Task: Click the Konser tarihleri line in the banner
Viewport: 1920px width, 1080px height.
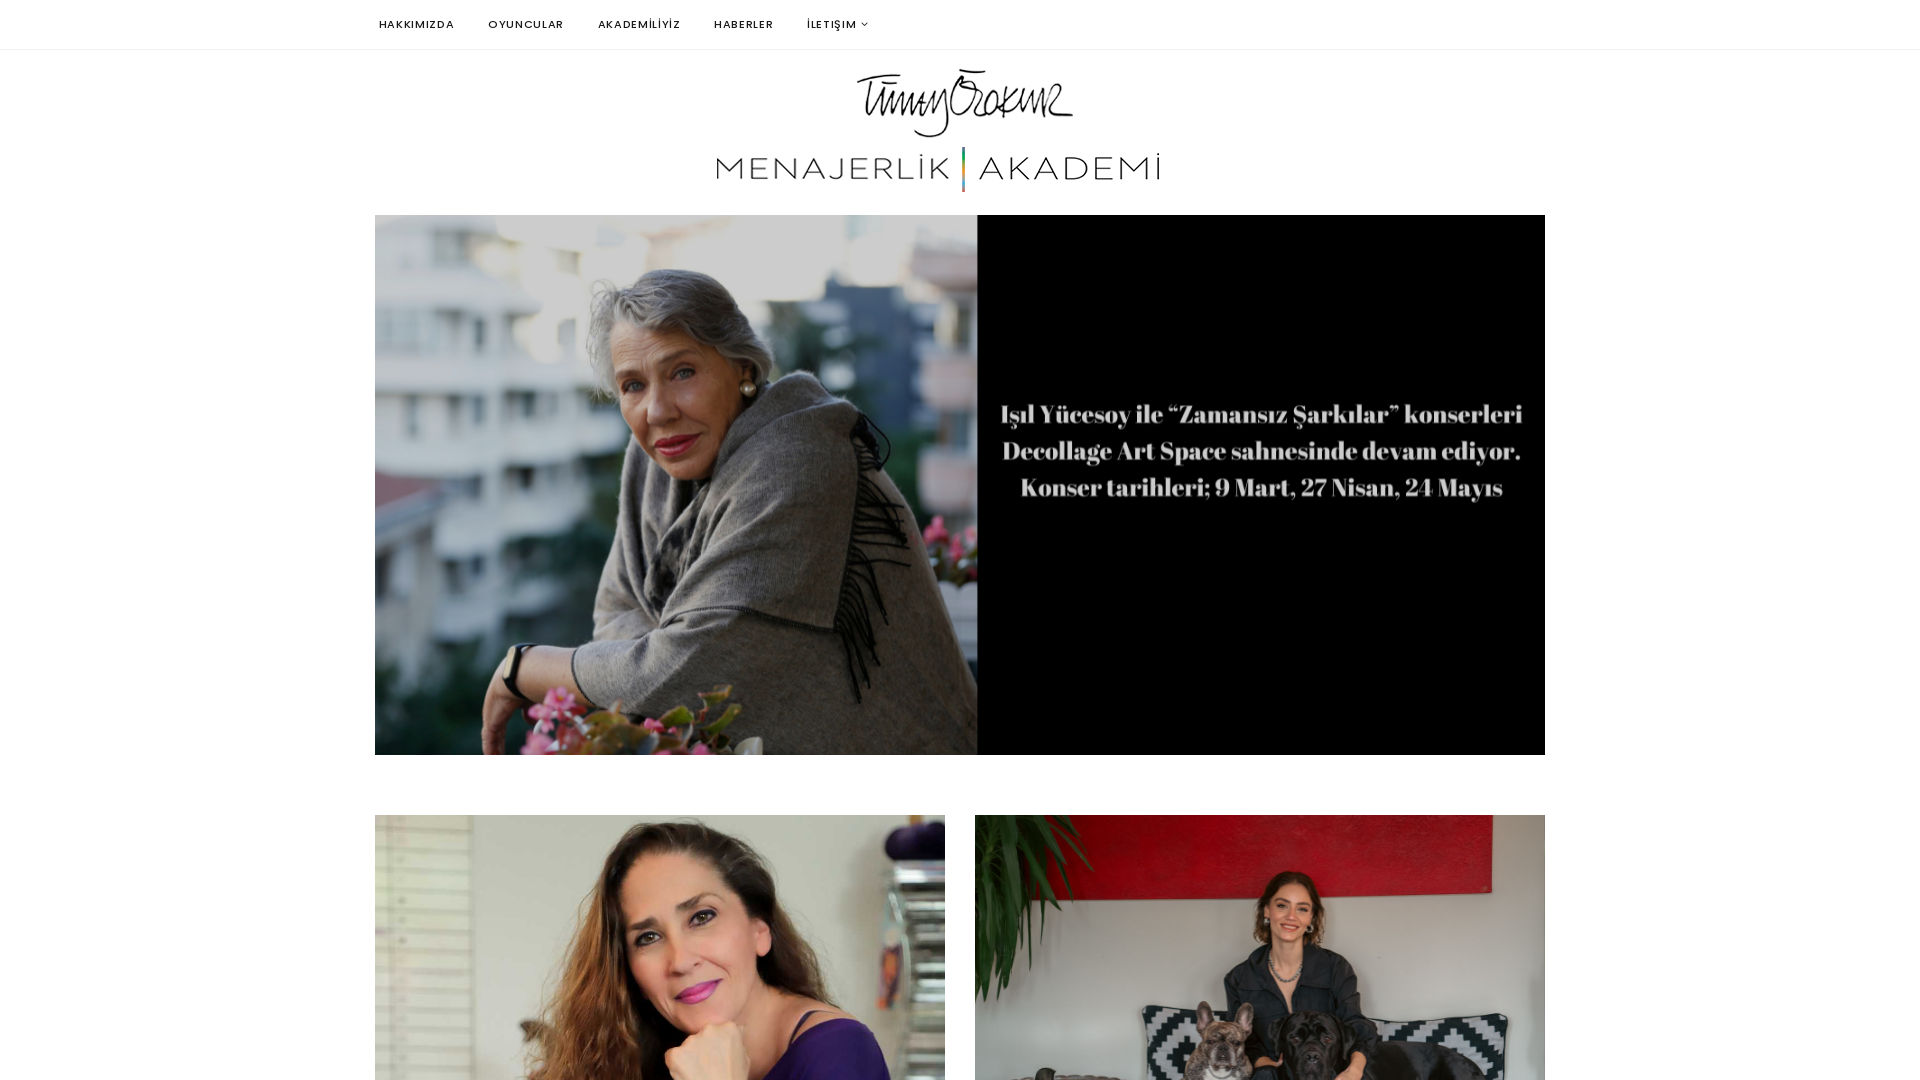Action: 1261,488
